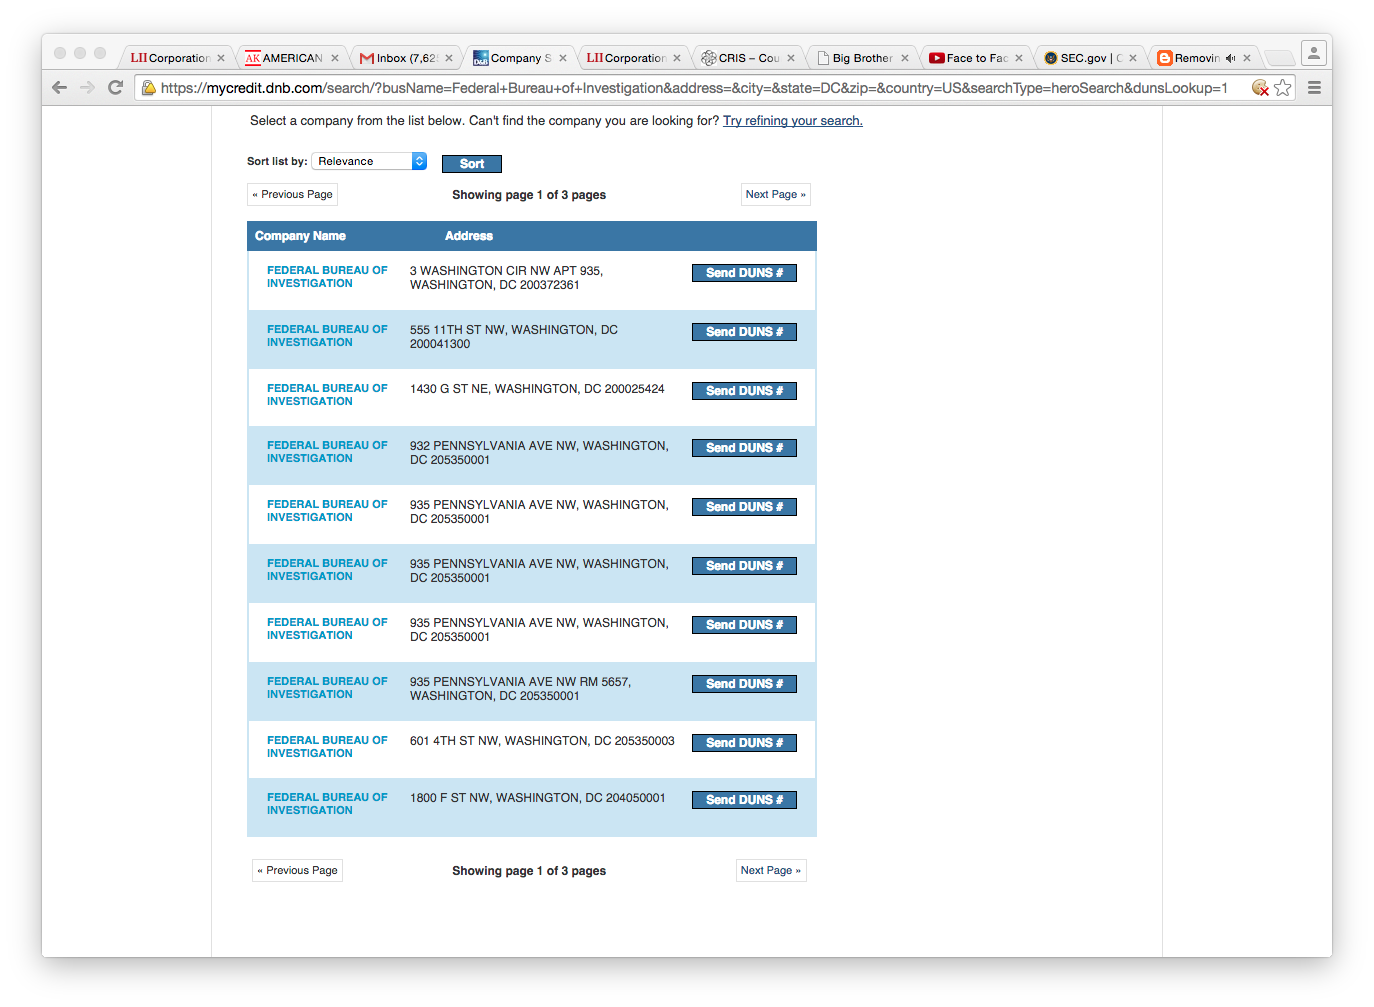This screenshot has height=1007, width=1374.
Task: Open Federal Bureau of Investigation at 1430 G St
Action: [x=327, y=395]
